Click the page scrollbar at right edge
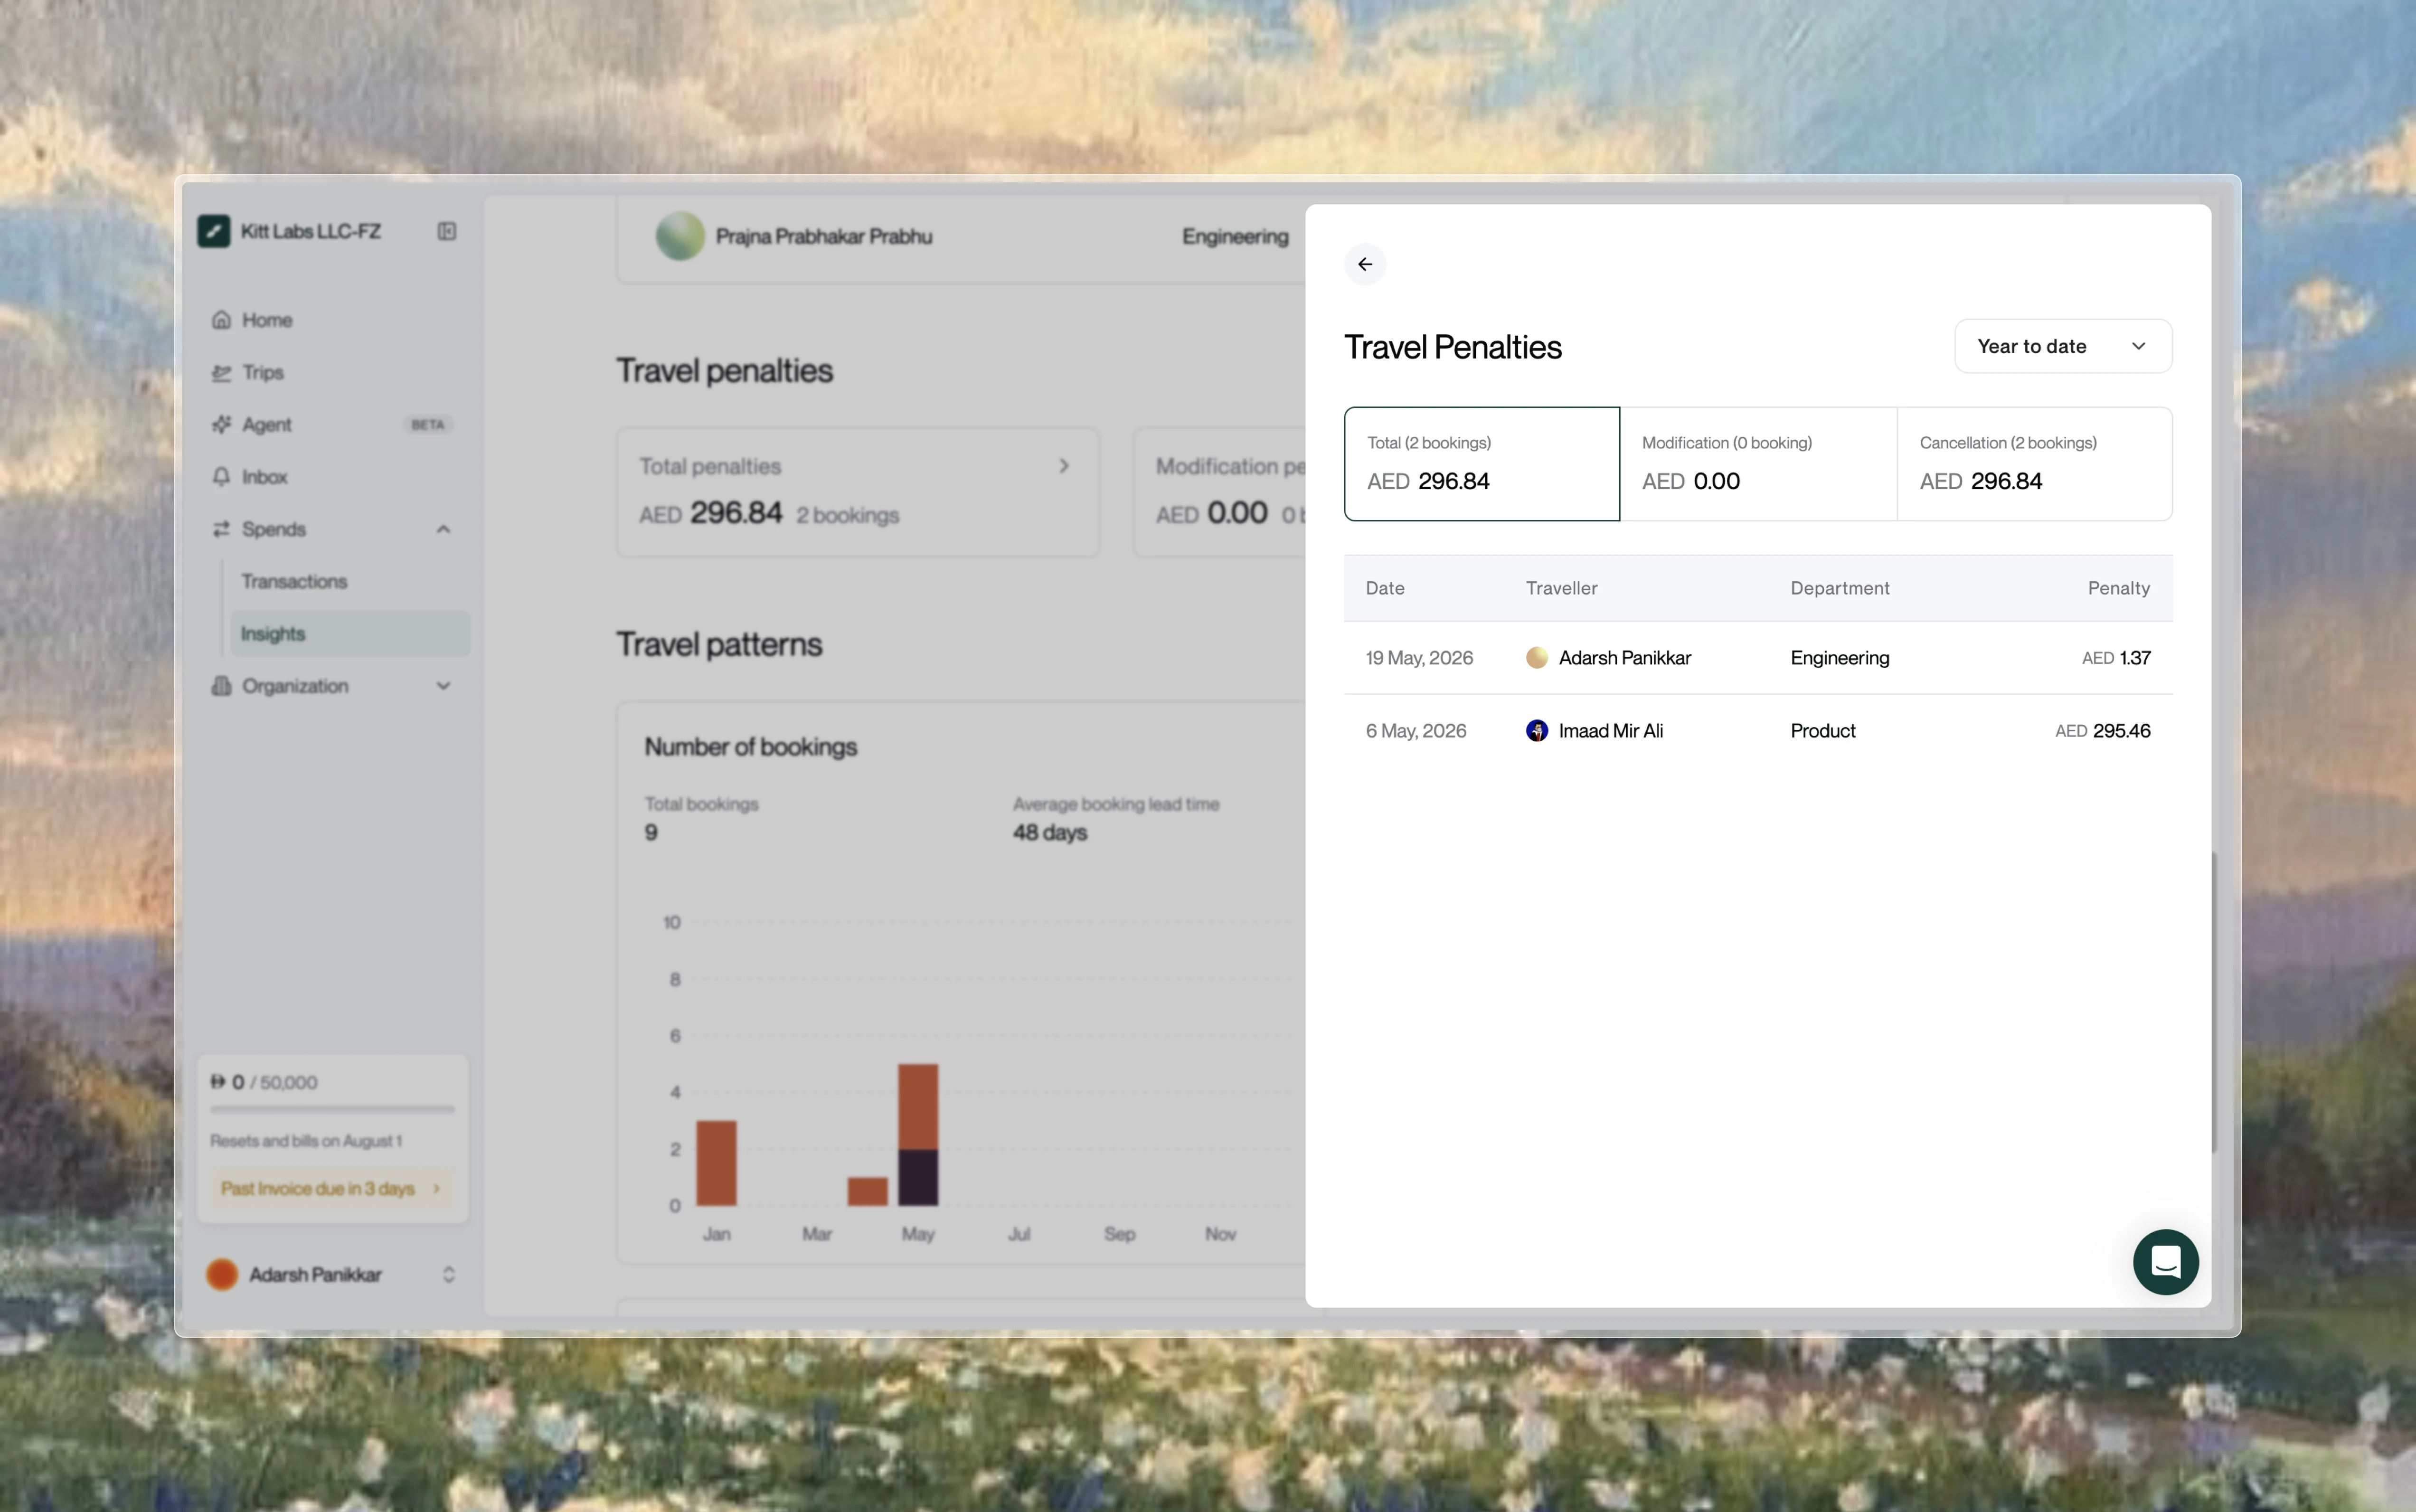This screenshot has height=1512, width=2416. pos(2214,1002)
